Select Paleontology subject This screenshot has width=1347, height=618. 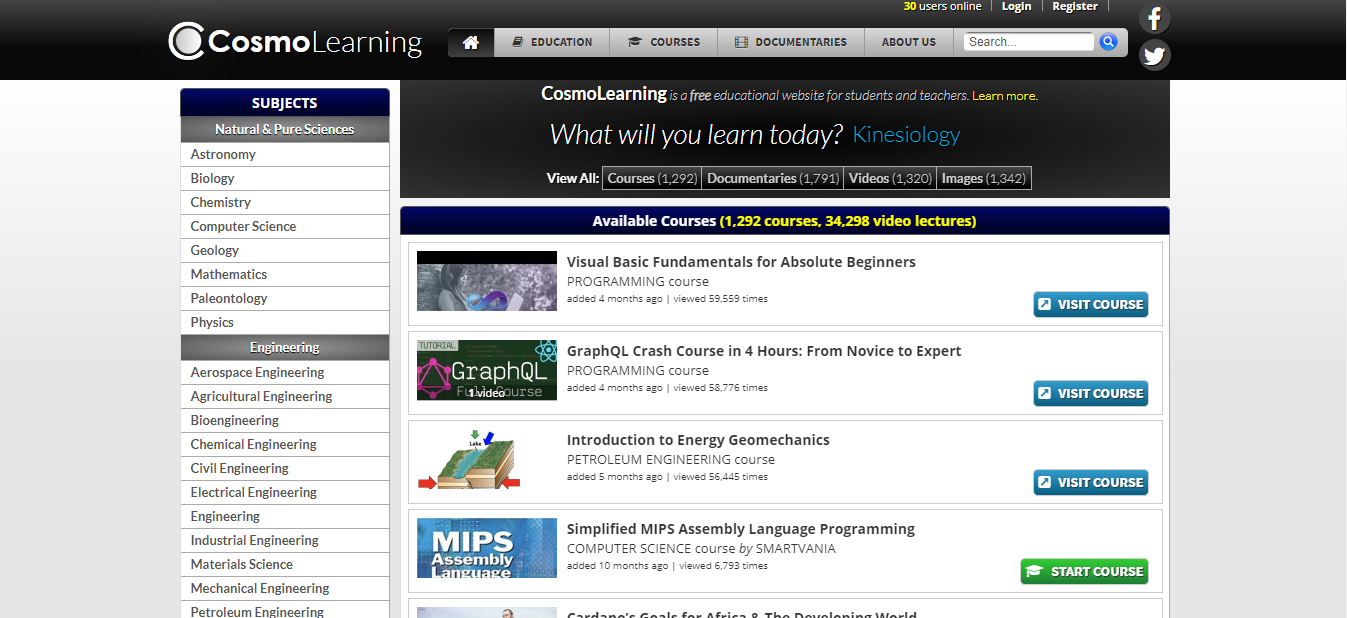pos(285,298)
